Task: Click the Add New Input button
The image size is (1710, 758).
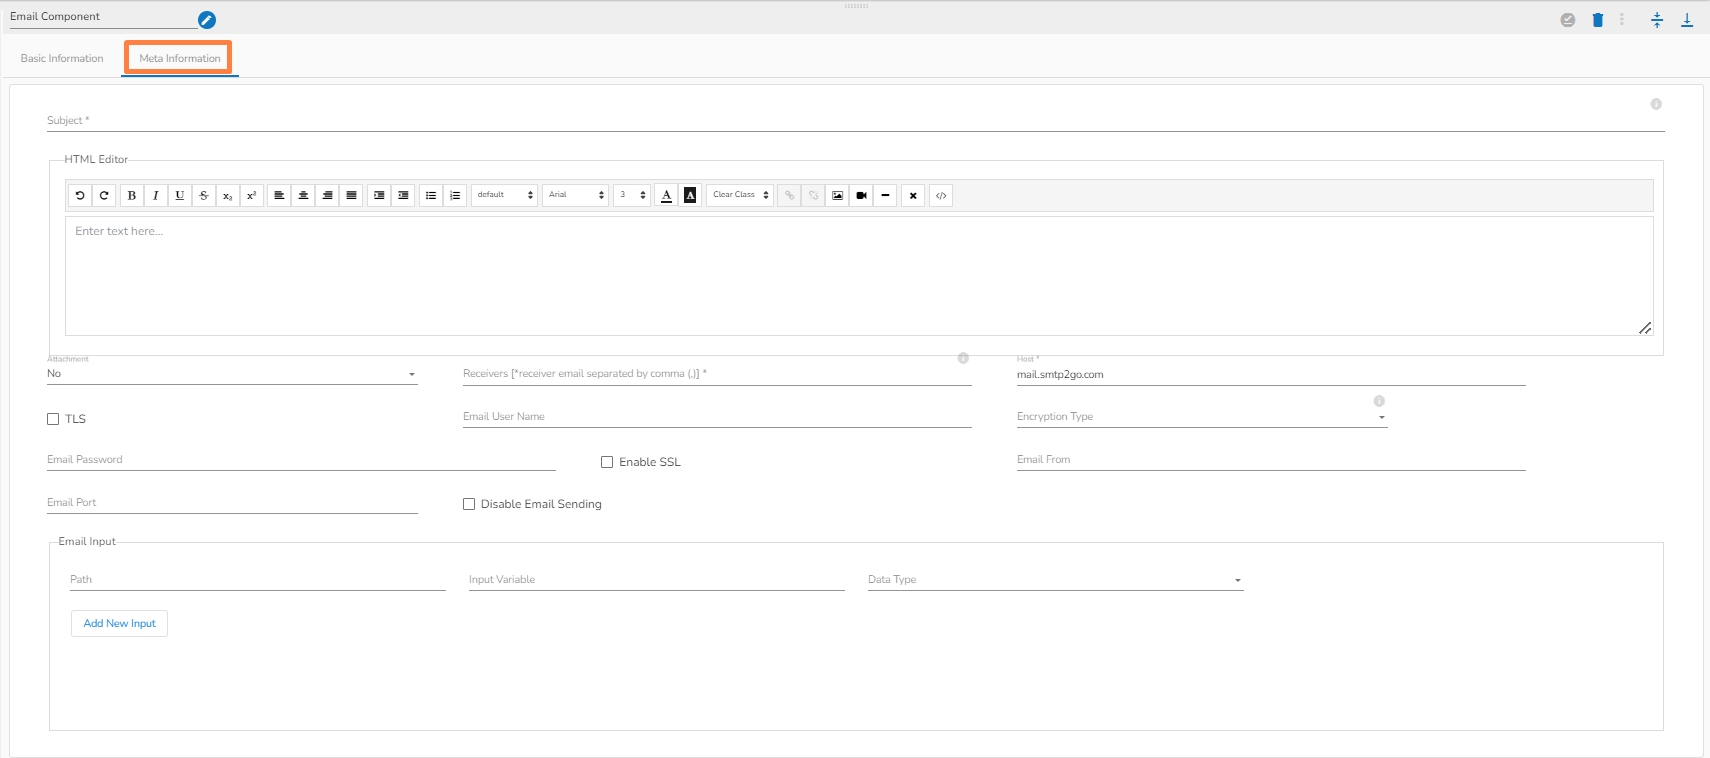Action: coord(119,623)
